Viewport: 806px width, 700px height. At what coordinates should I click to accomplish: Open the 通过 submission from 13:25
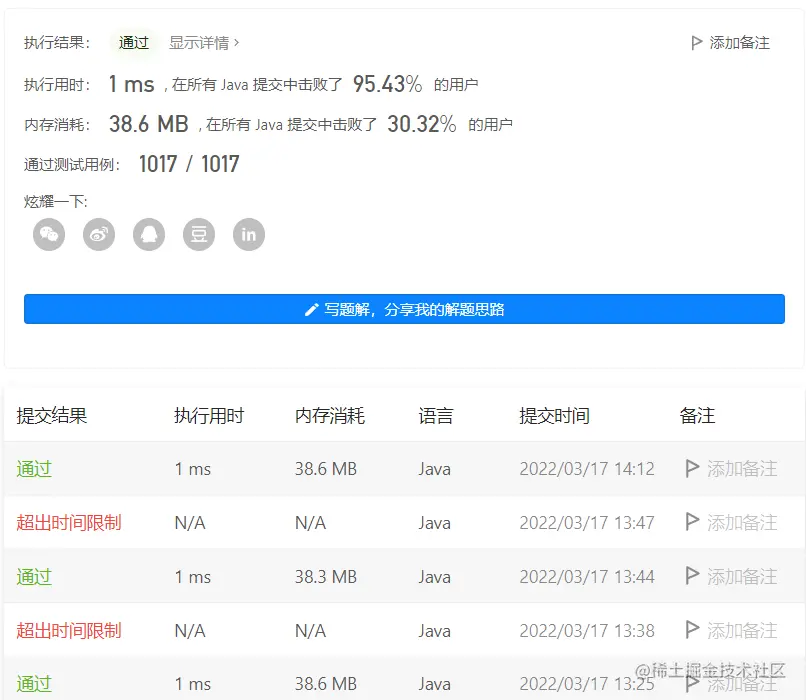point(34,684)
